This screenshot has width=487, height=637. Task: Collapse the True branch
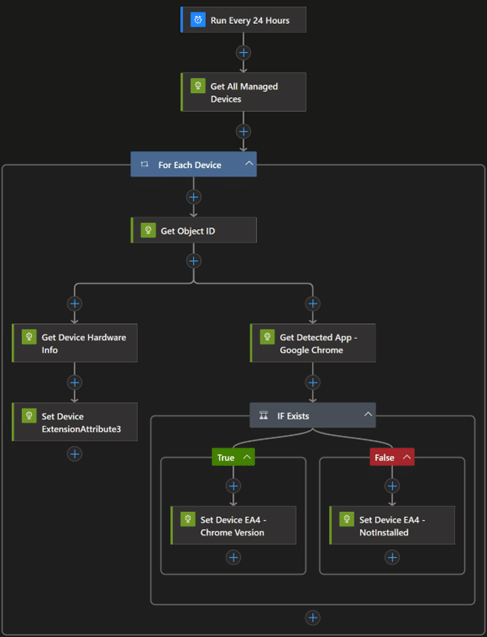click(x=247, y=457)
